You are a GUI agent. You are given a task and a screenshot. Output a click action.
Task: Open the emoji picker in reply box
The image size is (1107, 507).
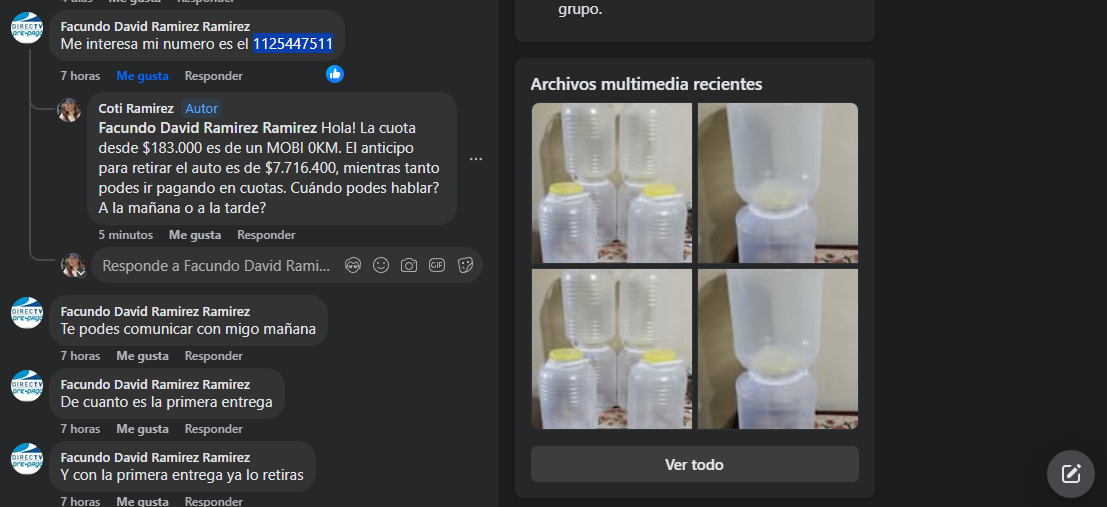point(381,266)
